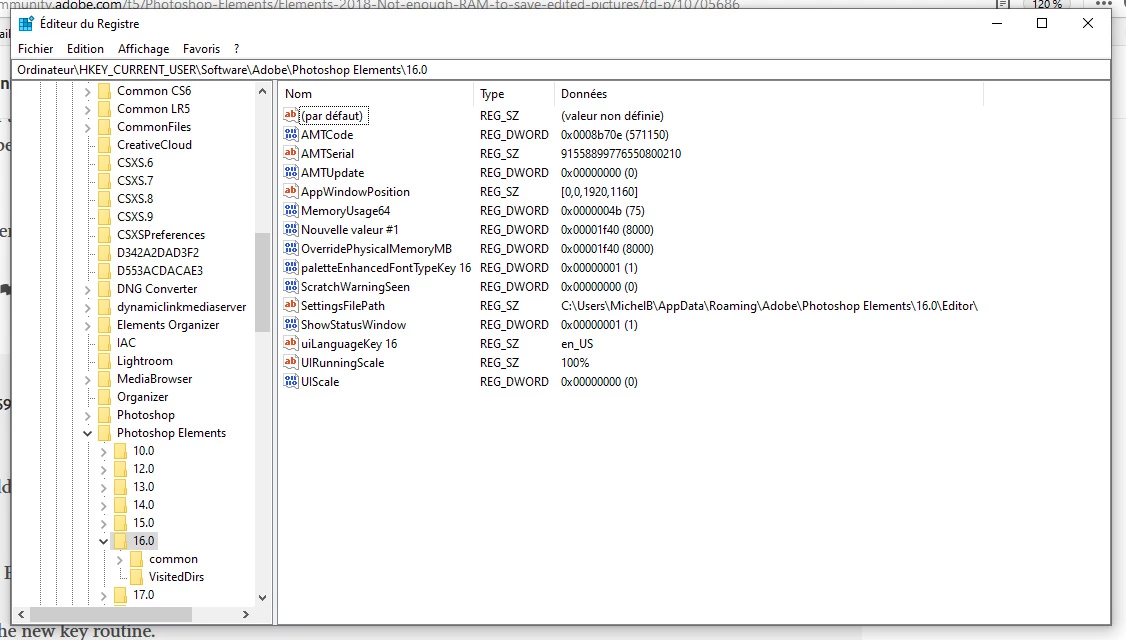The image size is (1126, 640).
Task: Click the AMTCode DWORD value icon
Action: (x=291, y=134)
